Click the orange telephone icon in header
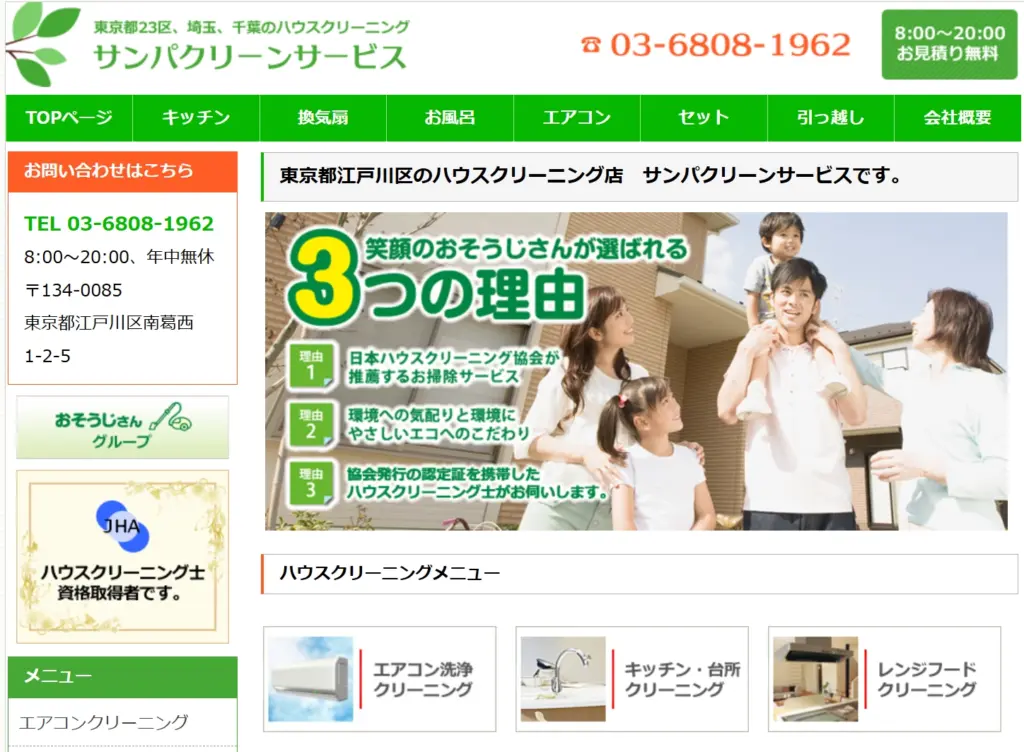The width and height of the screenshot is (1024, 752). [x=591, y=45]
